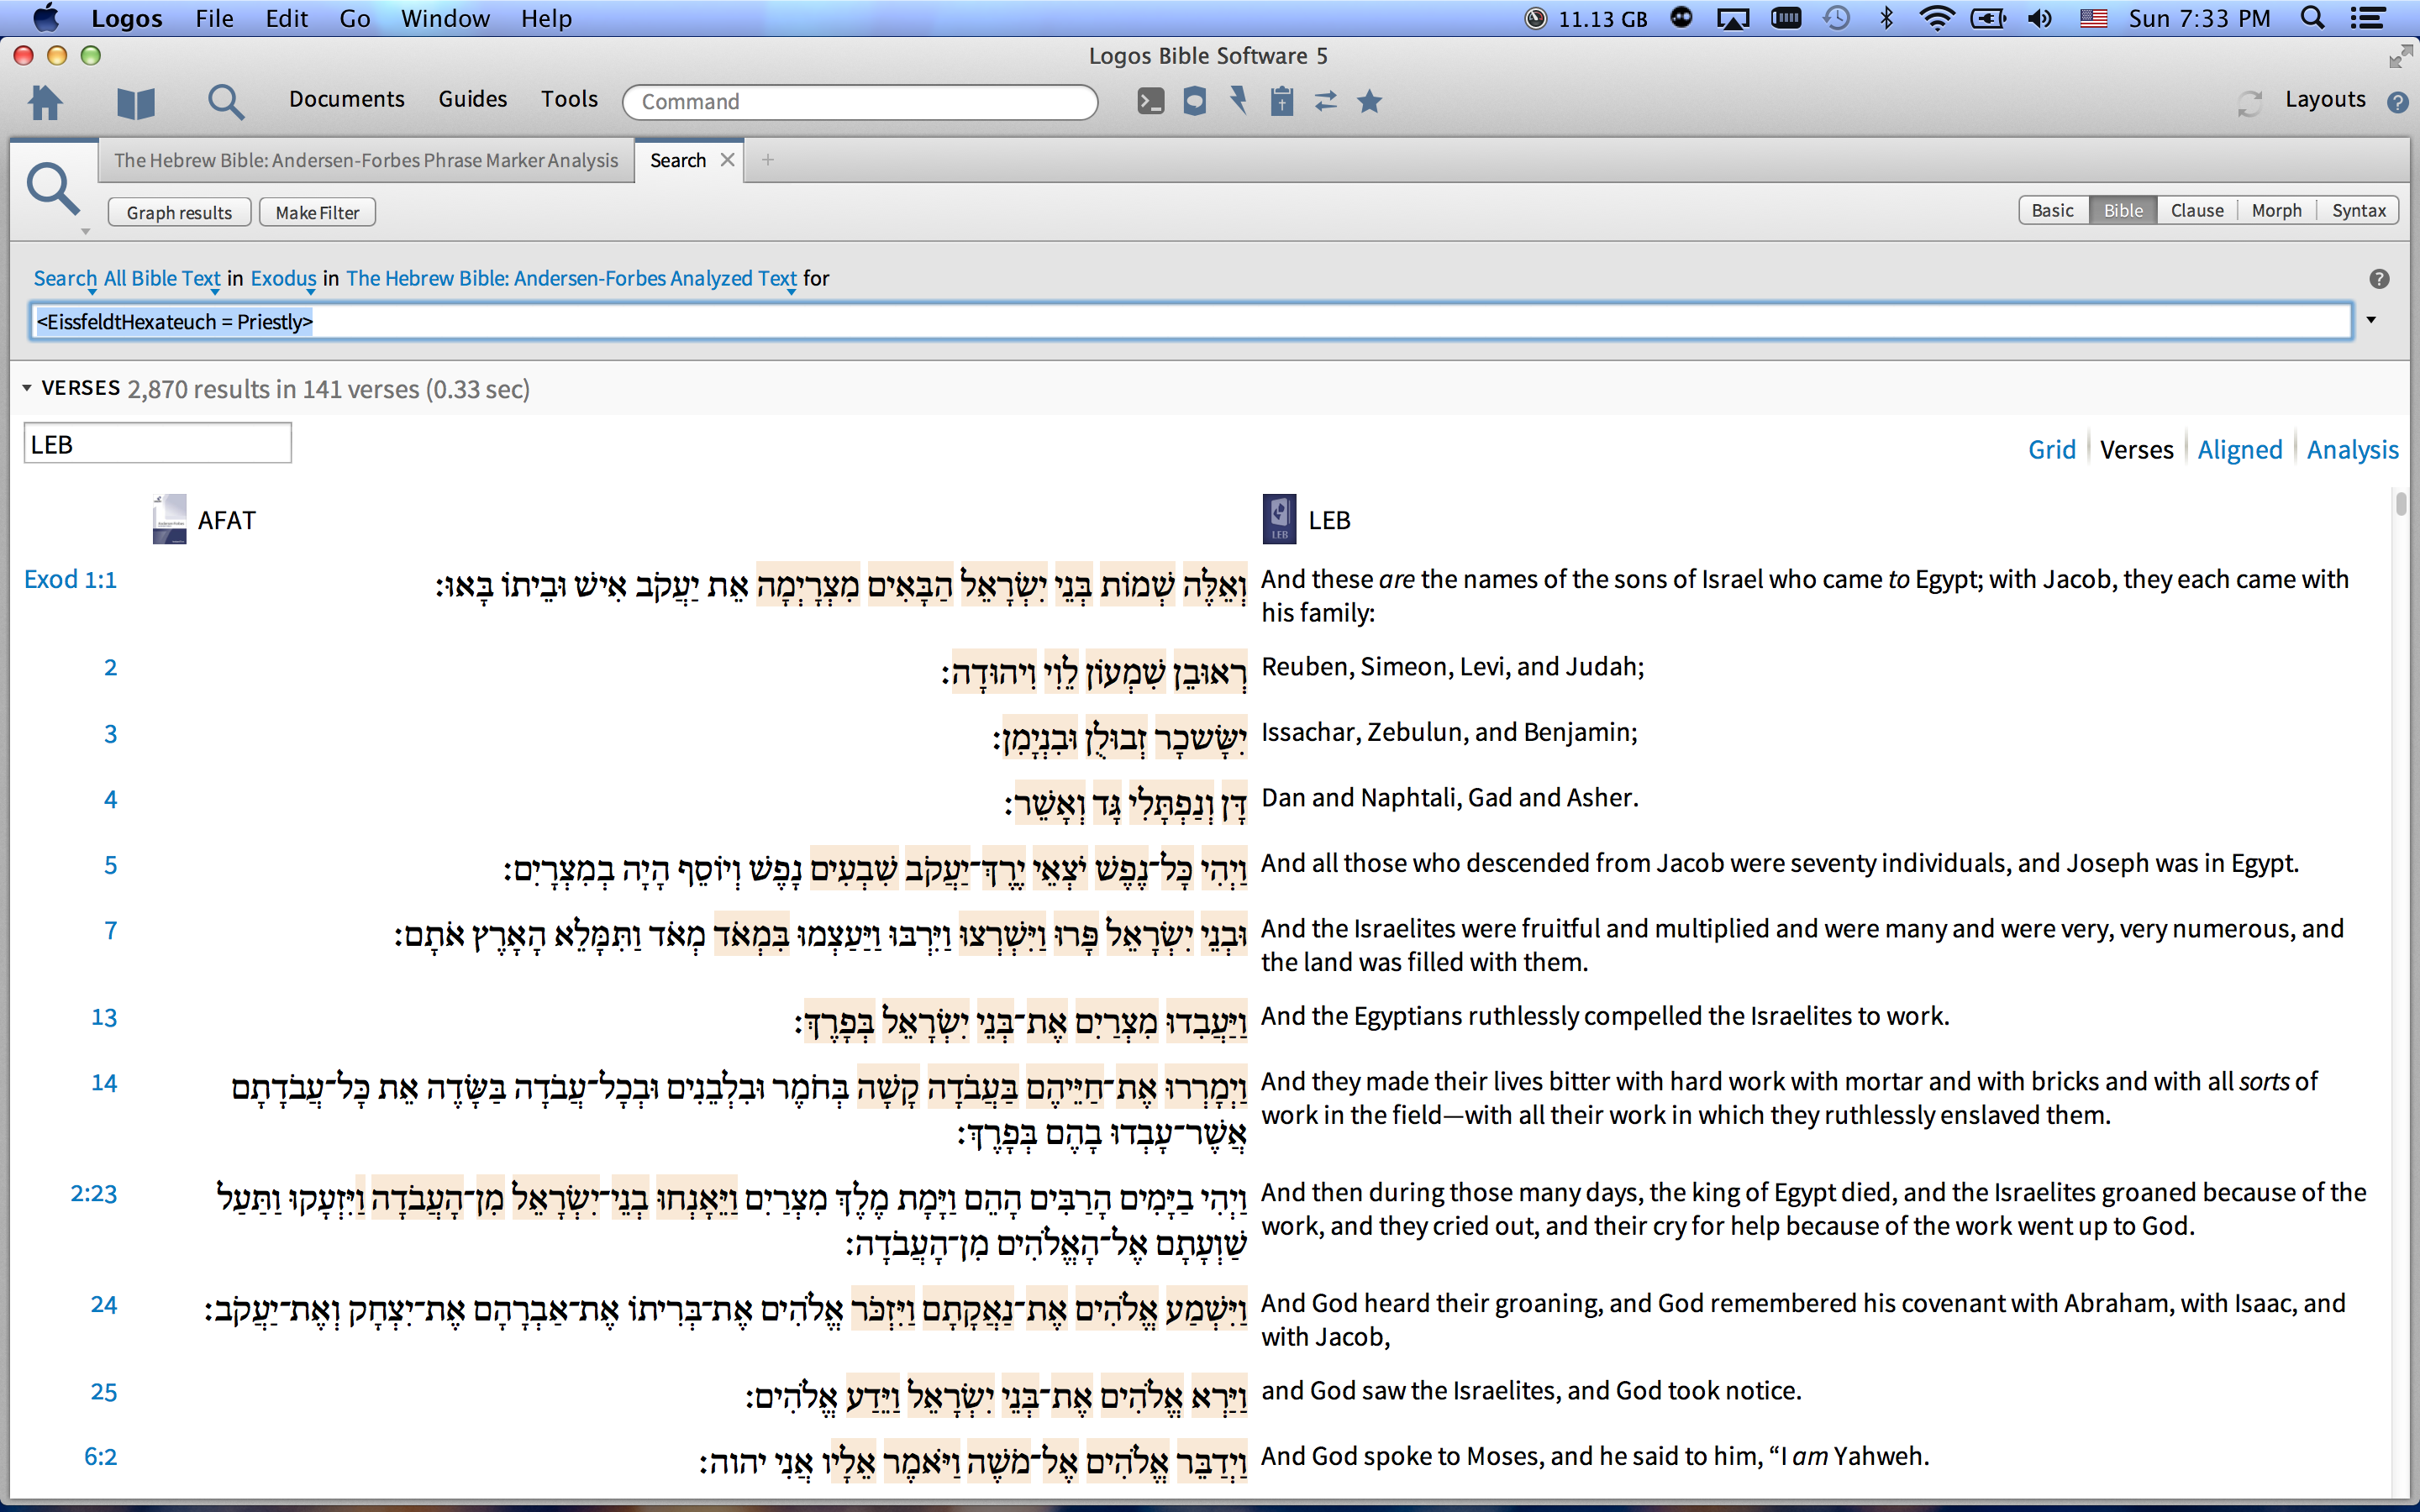
Task: Select the Basic search type
Action: (2052, 211)
